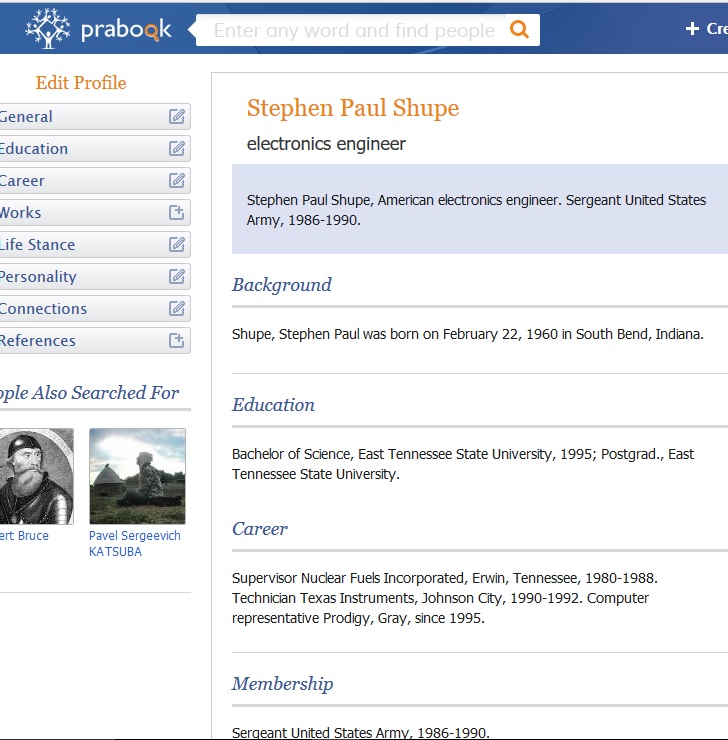This screenshot has width=728, height=740.
Task: Click the edit icon beside Life Stance
Action: (x=177, y=245)
